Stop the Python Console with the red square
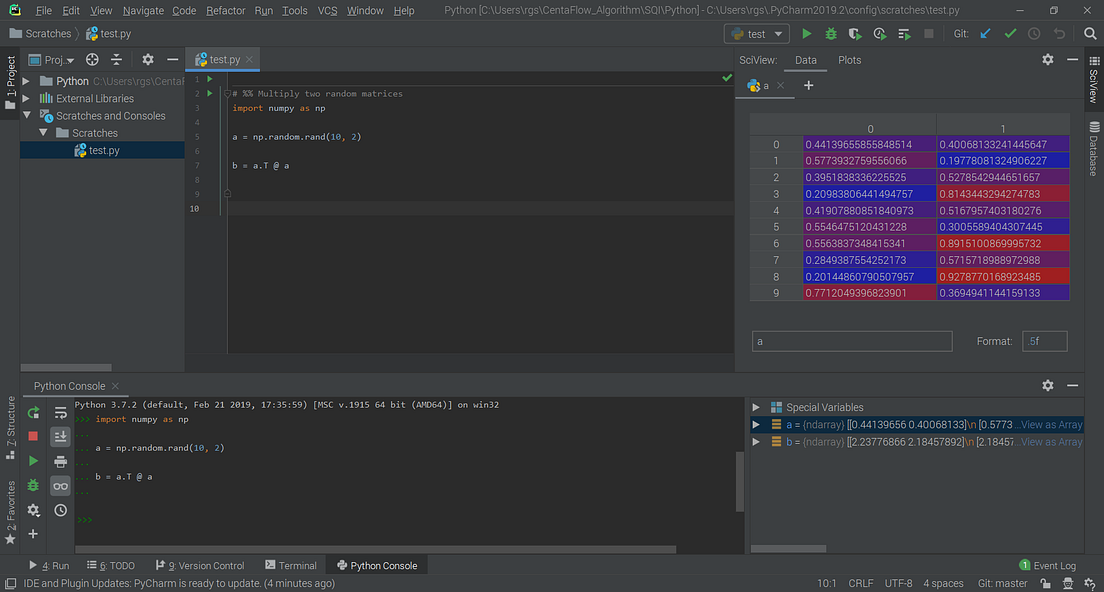Screen dimensions: 1104x592 [x=33, y=437]
